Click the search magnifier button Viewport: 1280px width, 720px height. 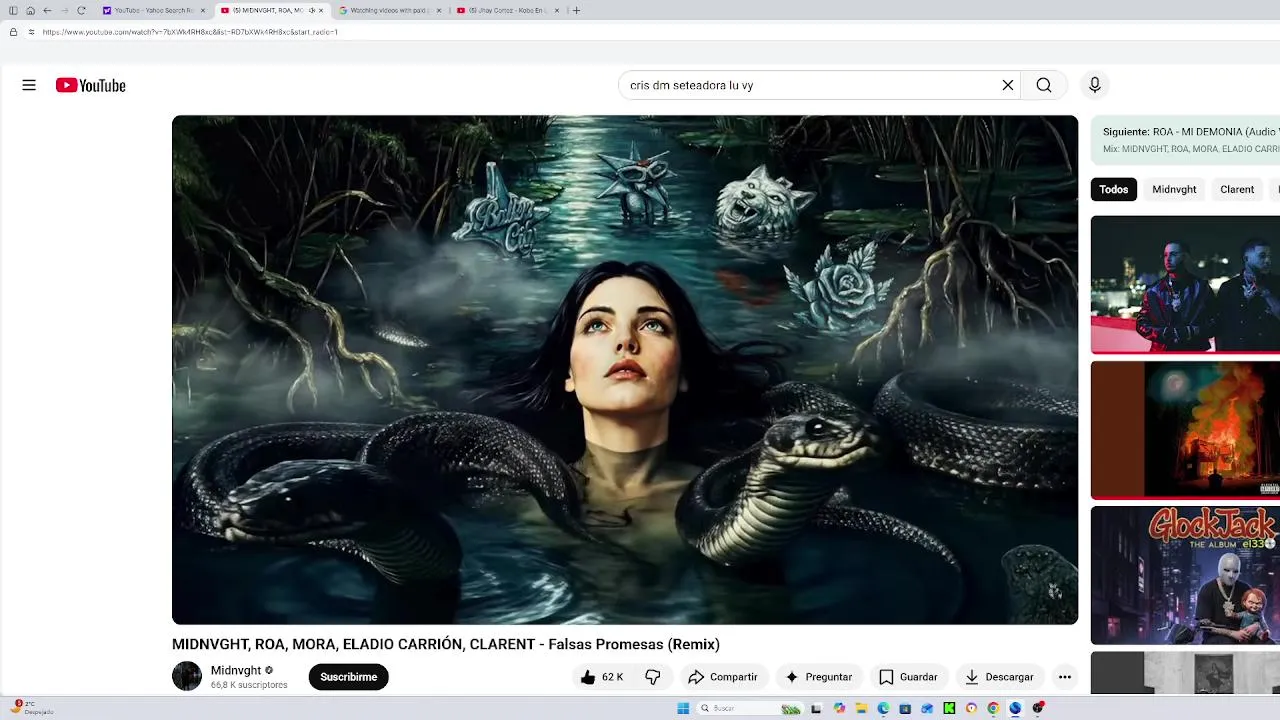(x=1044, y=85)
